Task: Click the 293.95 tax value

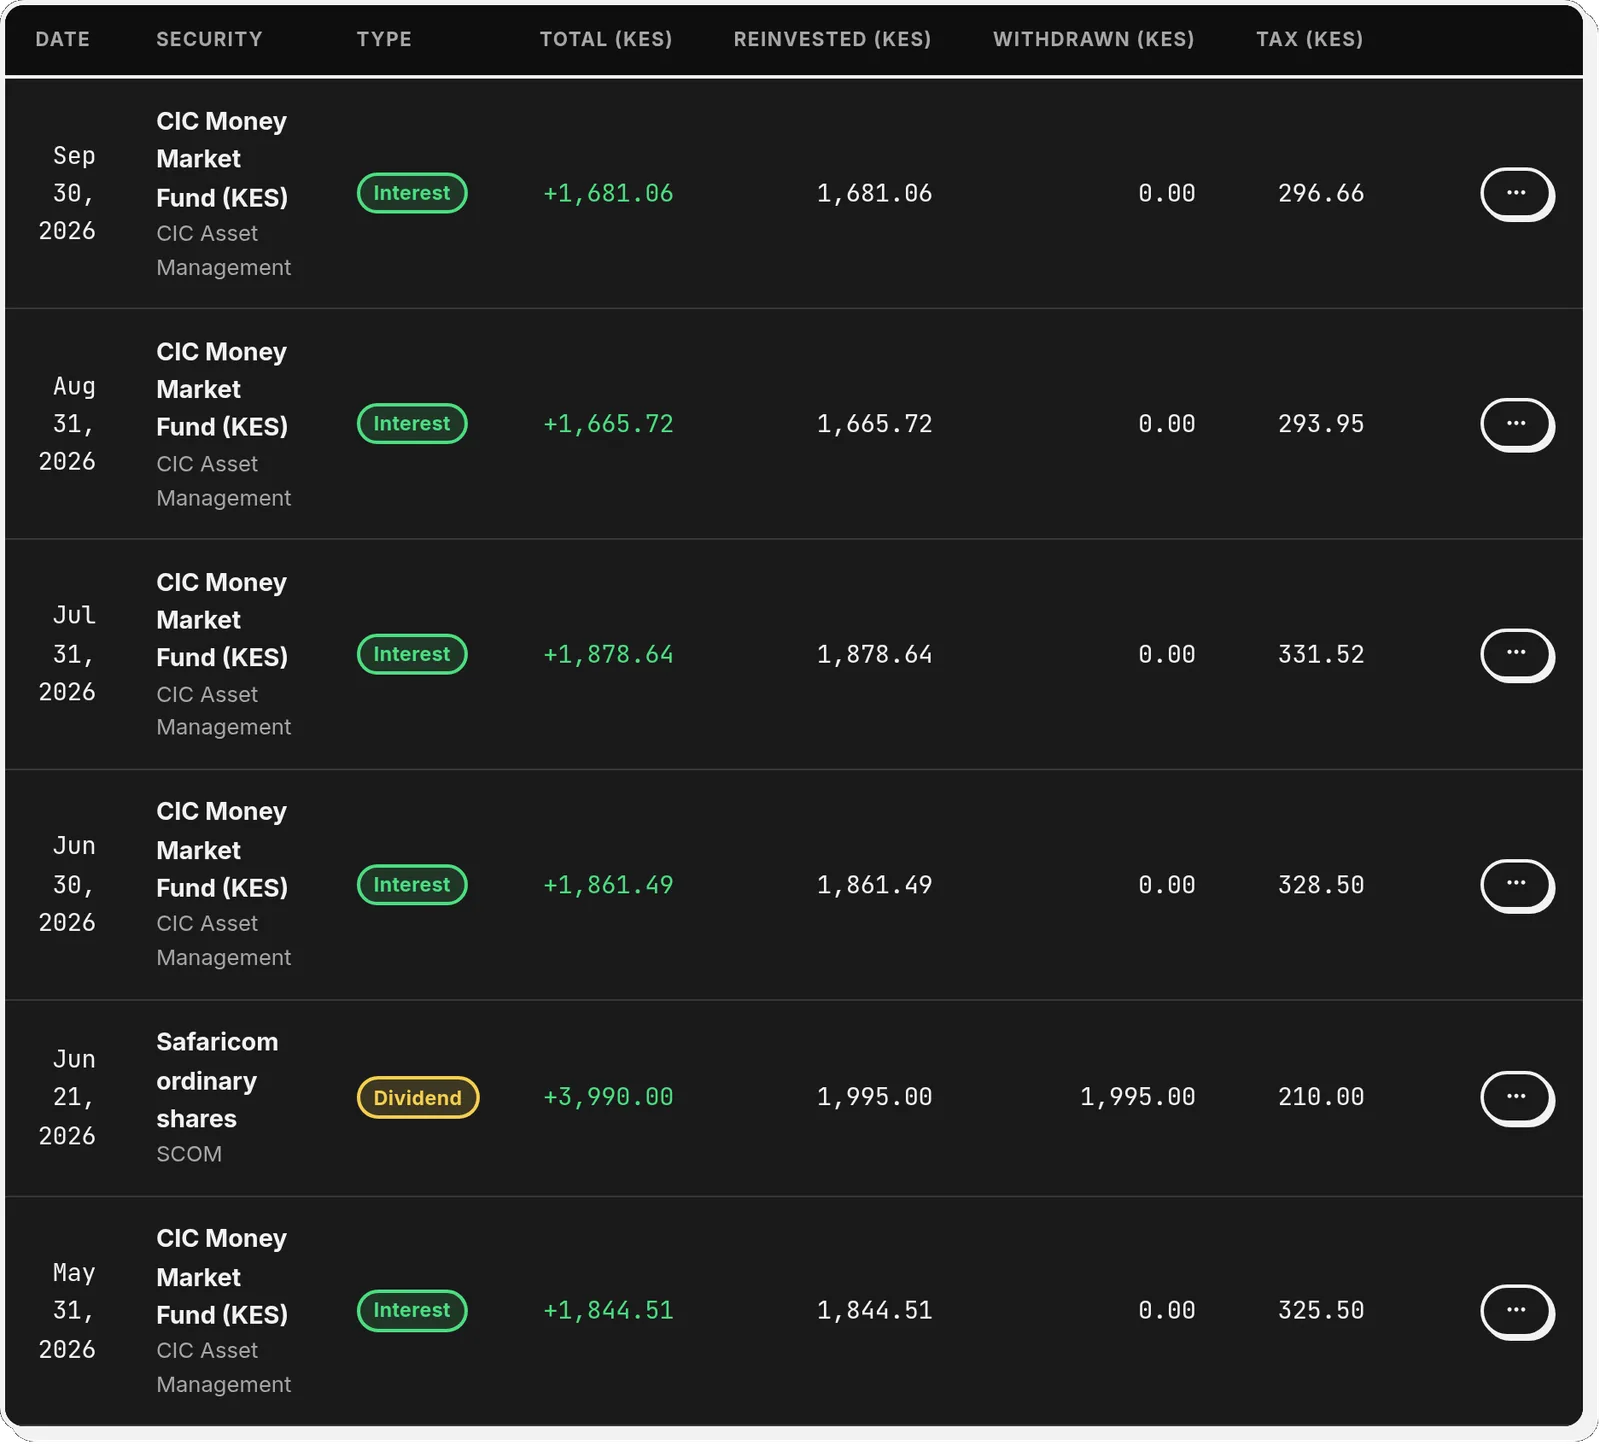Action: tap(1321, 424)
